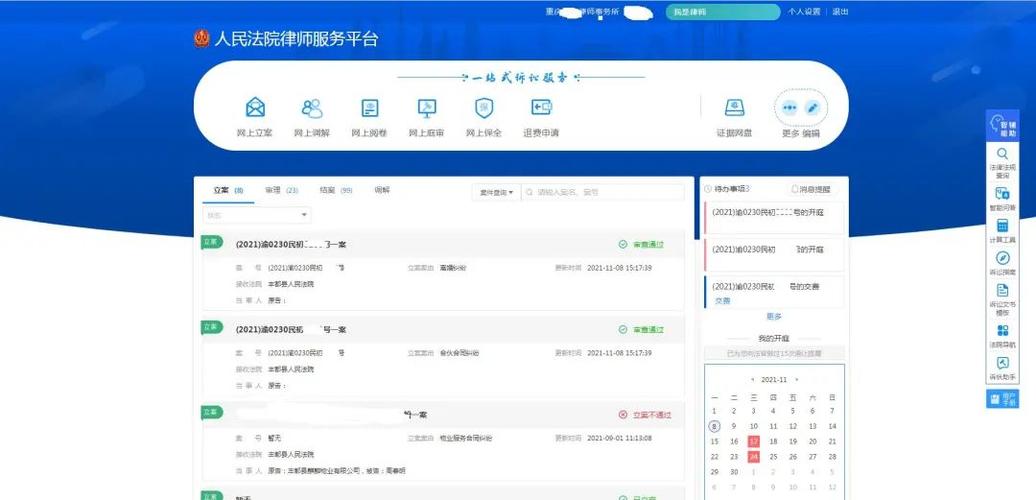Open 法院导航 grid icon
This screenshot has height=500, width=1036.
click(x=1002, y=330)
